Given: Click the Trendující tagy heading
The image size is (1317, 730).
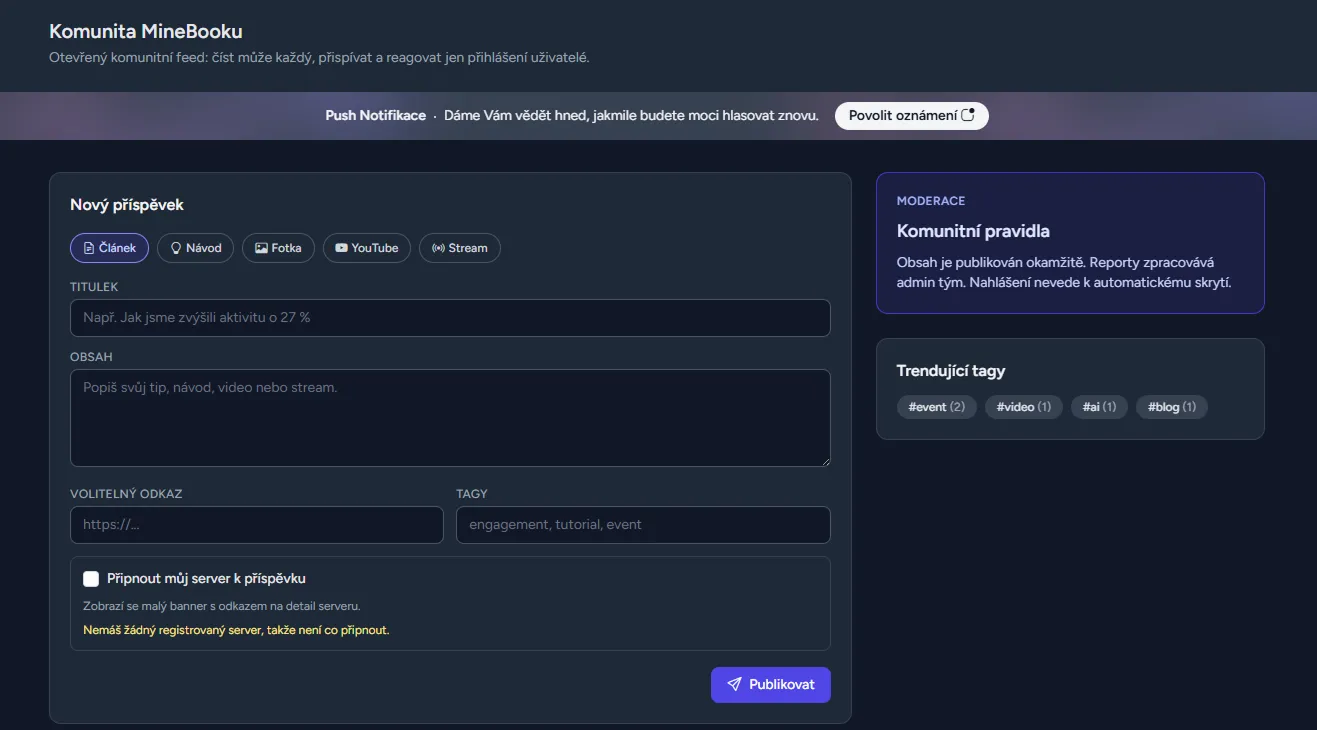Looking at the screenshot, I should click(951, 371).
